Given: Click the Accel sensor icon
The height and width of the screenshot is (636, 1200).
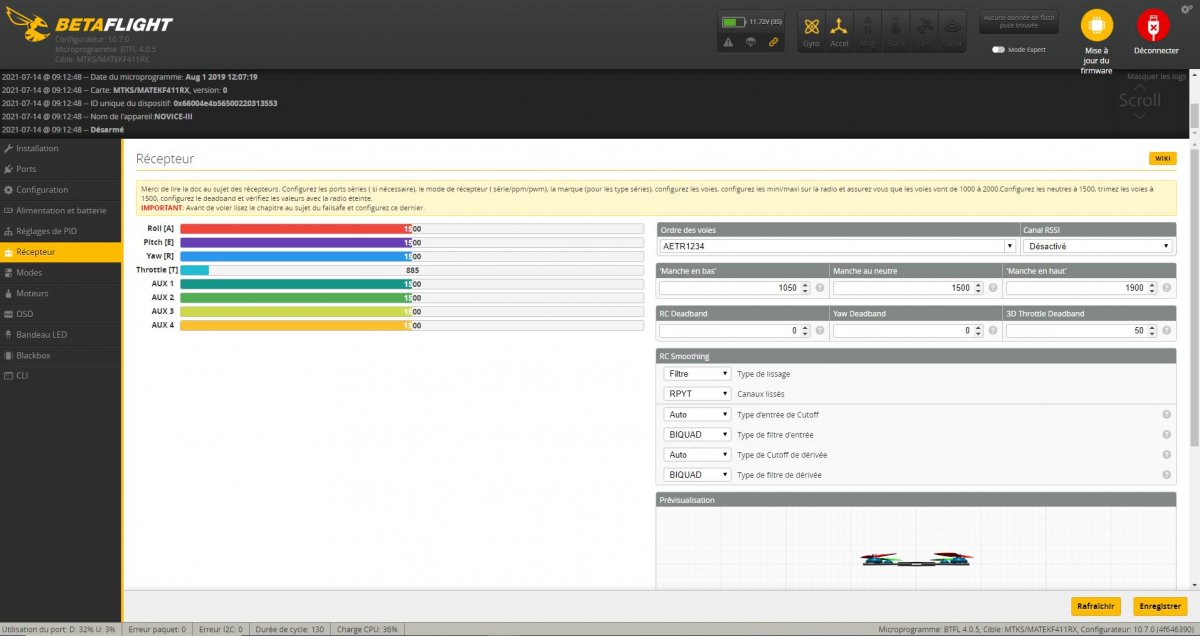Looking at the screenshot, I should [x=839, y=29].
